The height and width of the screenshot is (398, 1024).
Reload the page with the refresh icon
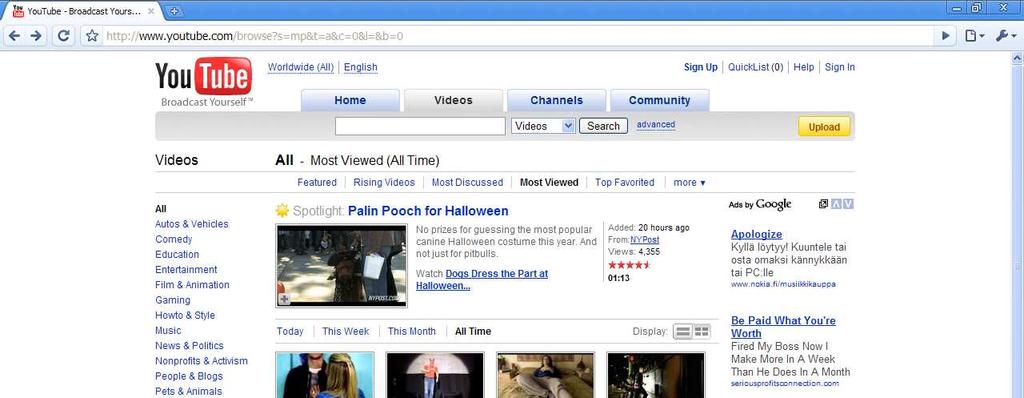pyautogui.click(x=63, y=36)
